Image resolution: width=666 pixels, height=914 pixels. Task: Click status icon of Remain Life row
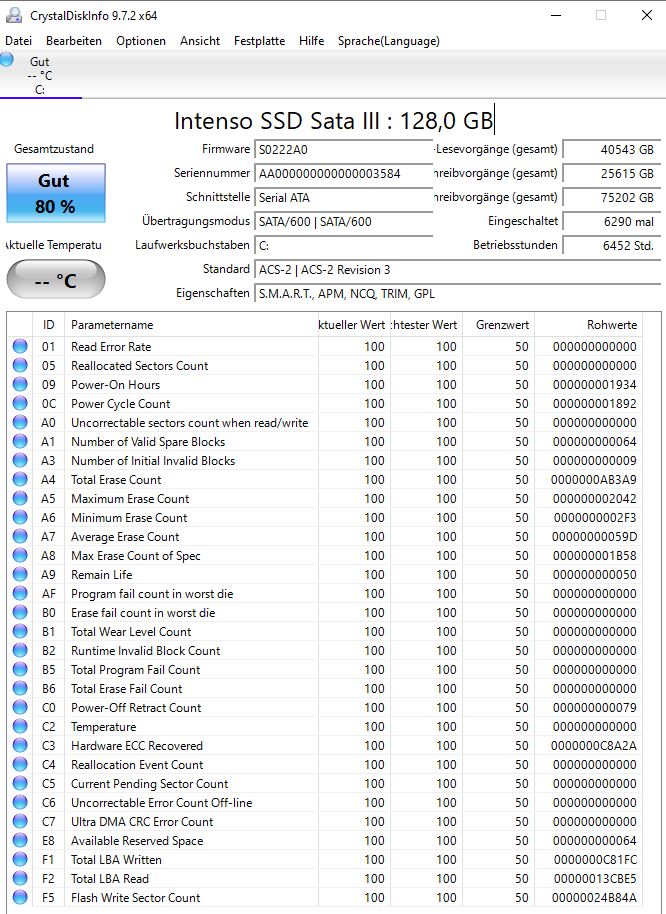click(20, 574)
